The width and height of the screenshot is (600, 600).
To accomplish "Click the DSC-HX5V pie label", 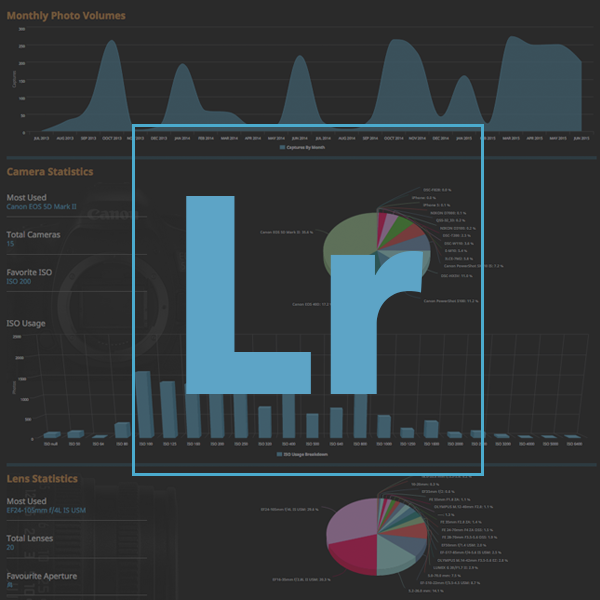I will pyautogui.click(x=457, y=276).
